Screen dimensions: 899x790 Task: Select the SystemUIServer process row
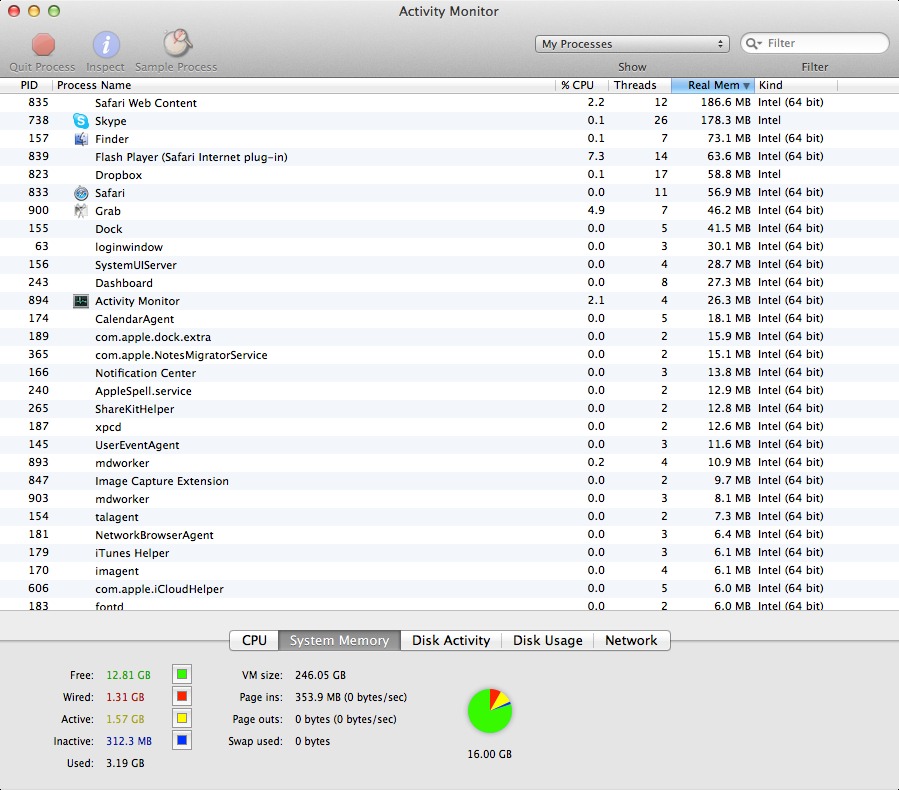pos(450,264)
